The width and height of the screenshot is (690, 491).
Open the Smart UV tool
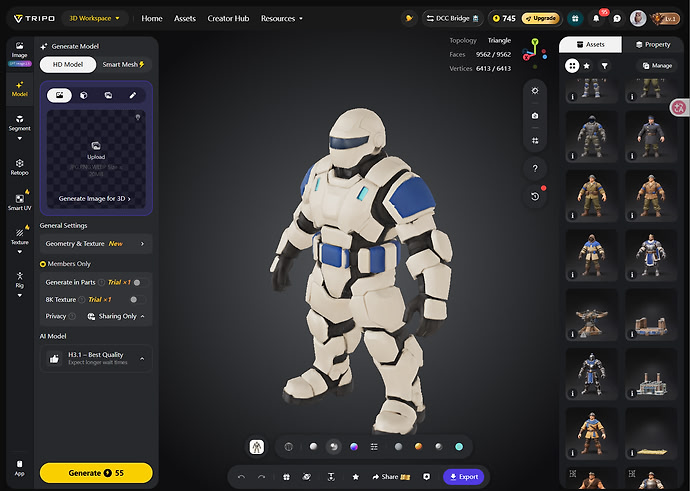(x=19, y=202)
